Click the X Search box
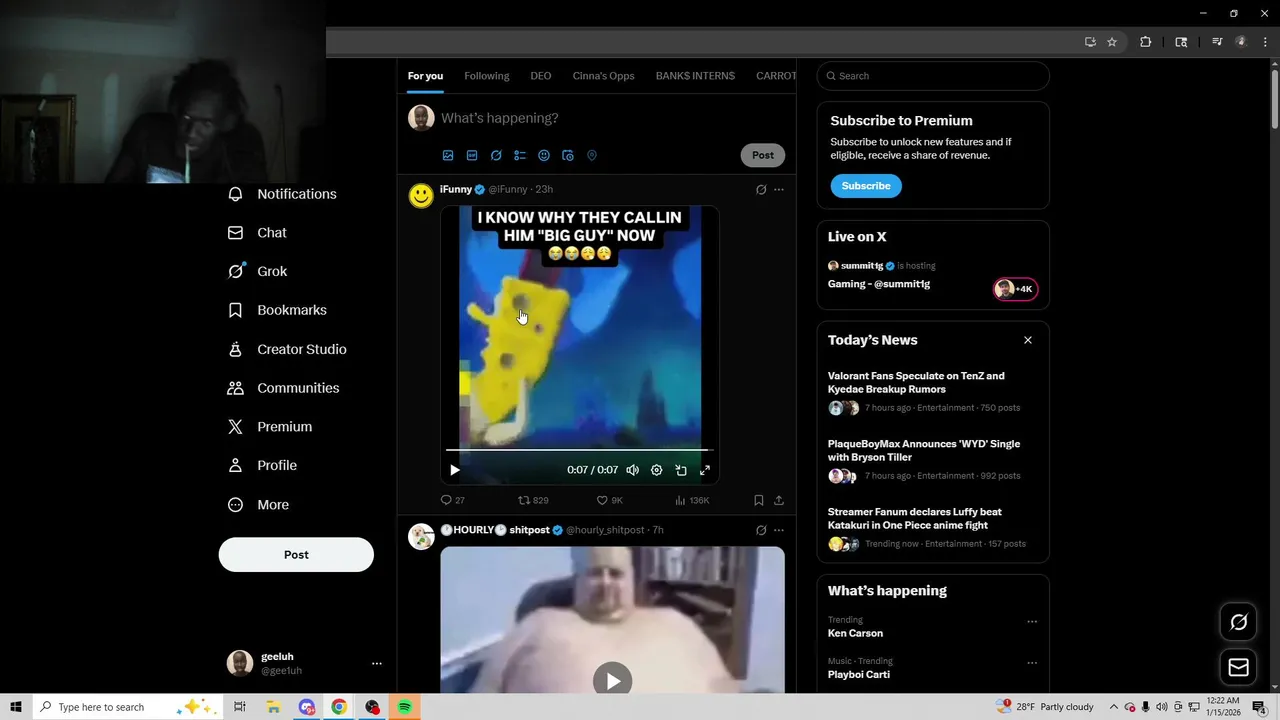Image resolution: width=1280 pixels, height=720 pixels. pos(933,76)
